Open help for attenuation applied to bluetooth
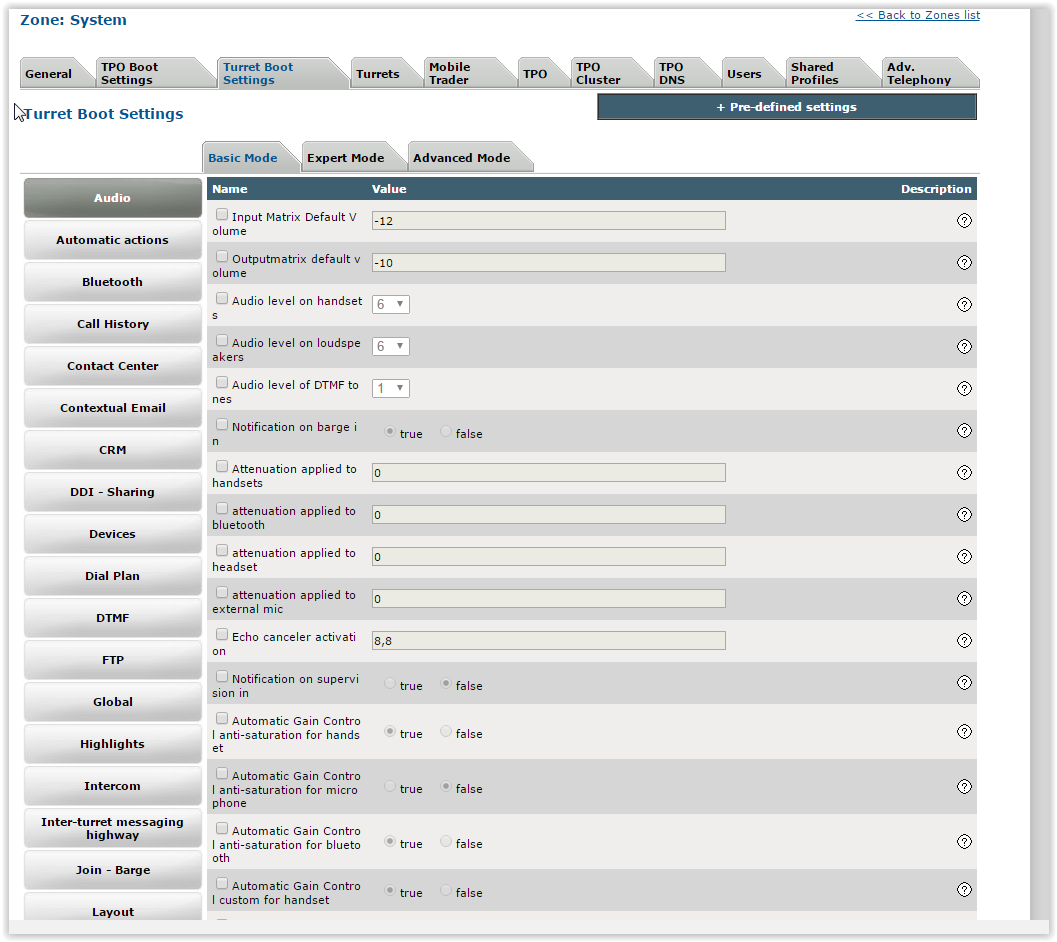This screenshot has width=1057, height=942. (x=964, y=514)
